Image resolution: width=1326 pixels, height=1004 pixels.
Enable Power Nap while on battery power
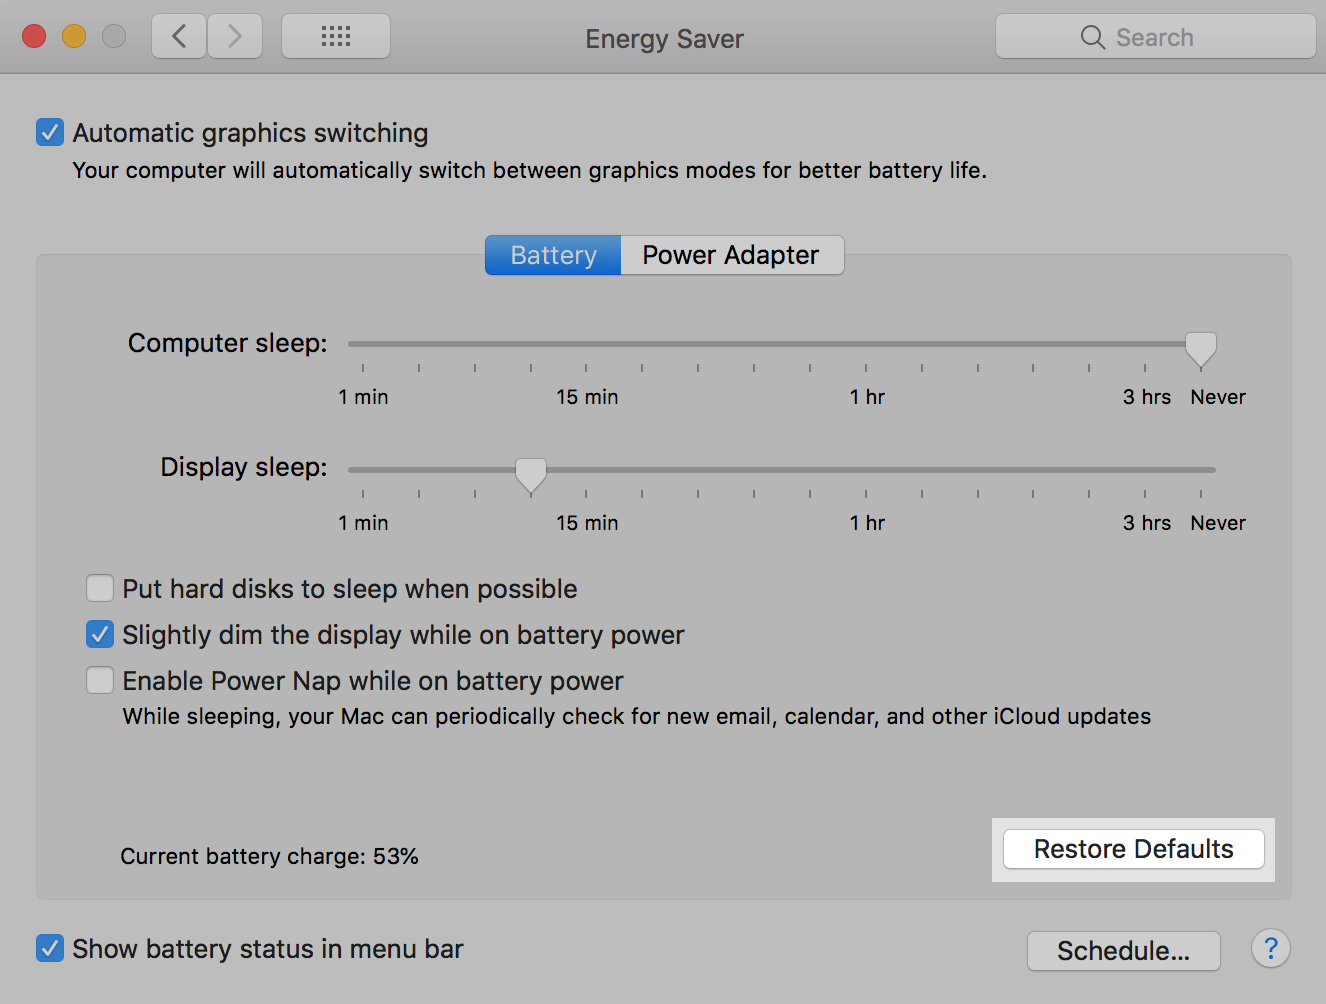point(99,680)
